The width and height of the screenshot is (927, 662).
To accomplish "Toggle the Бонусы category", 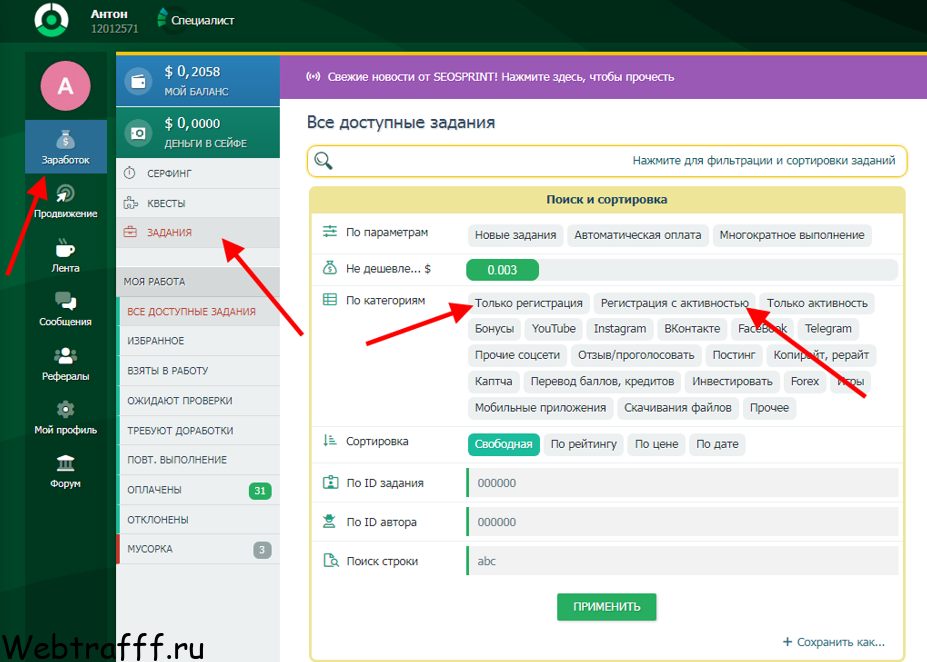I will point(494,329).
